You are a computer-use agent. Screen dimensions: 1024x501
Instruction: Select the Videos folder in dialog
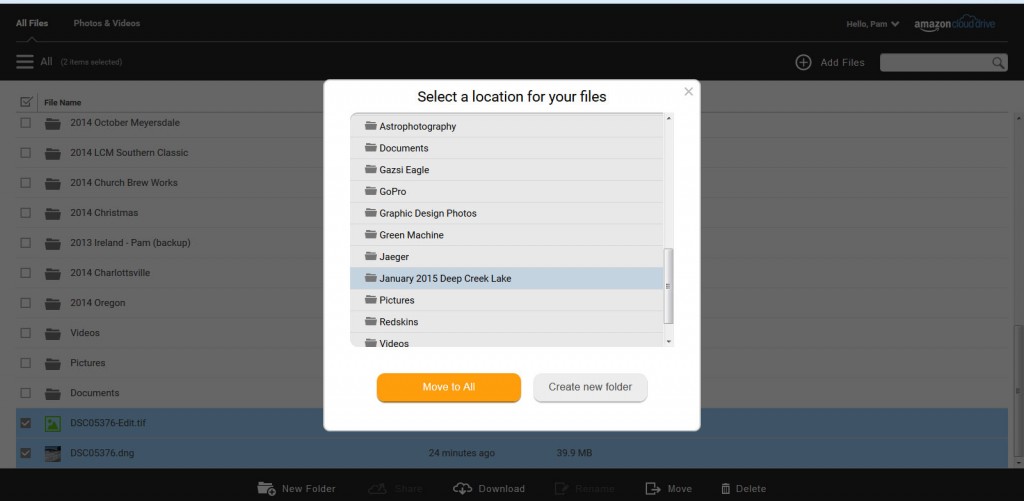point(507,340)
